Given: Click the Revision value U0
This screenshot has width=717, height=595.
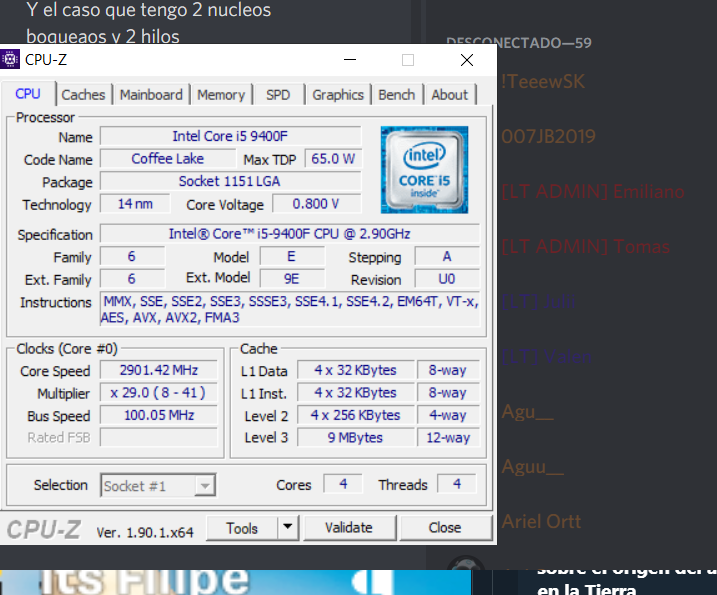Looking at the screenshot, I should (x=447, y=279).
